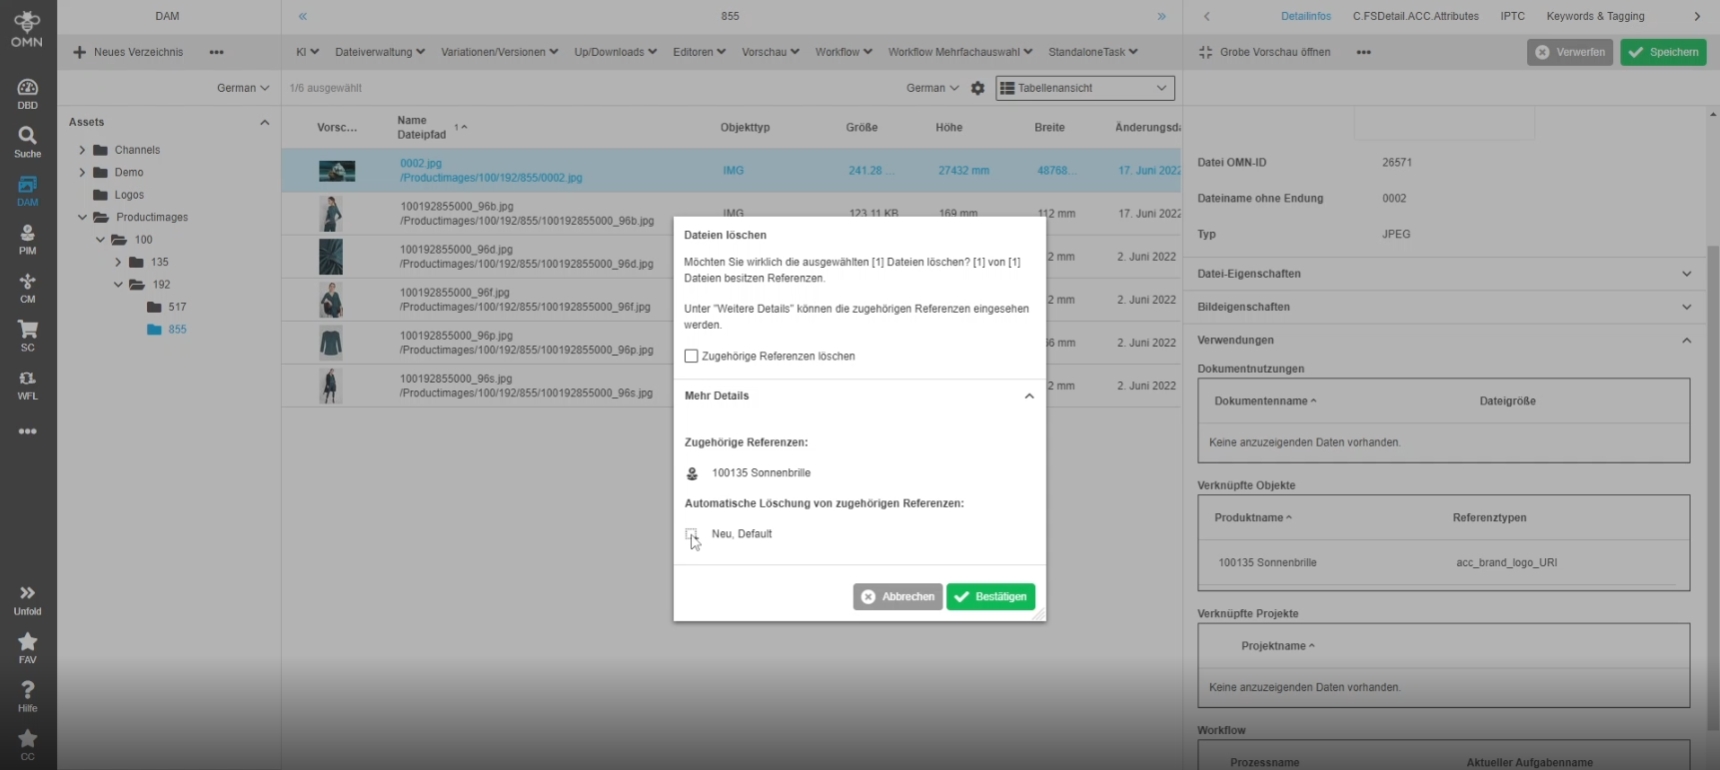Collapse the Mehr Details section

(1029, 396)
